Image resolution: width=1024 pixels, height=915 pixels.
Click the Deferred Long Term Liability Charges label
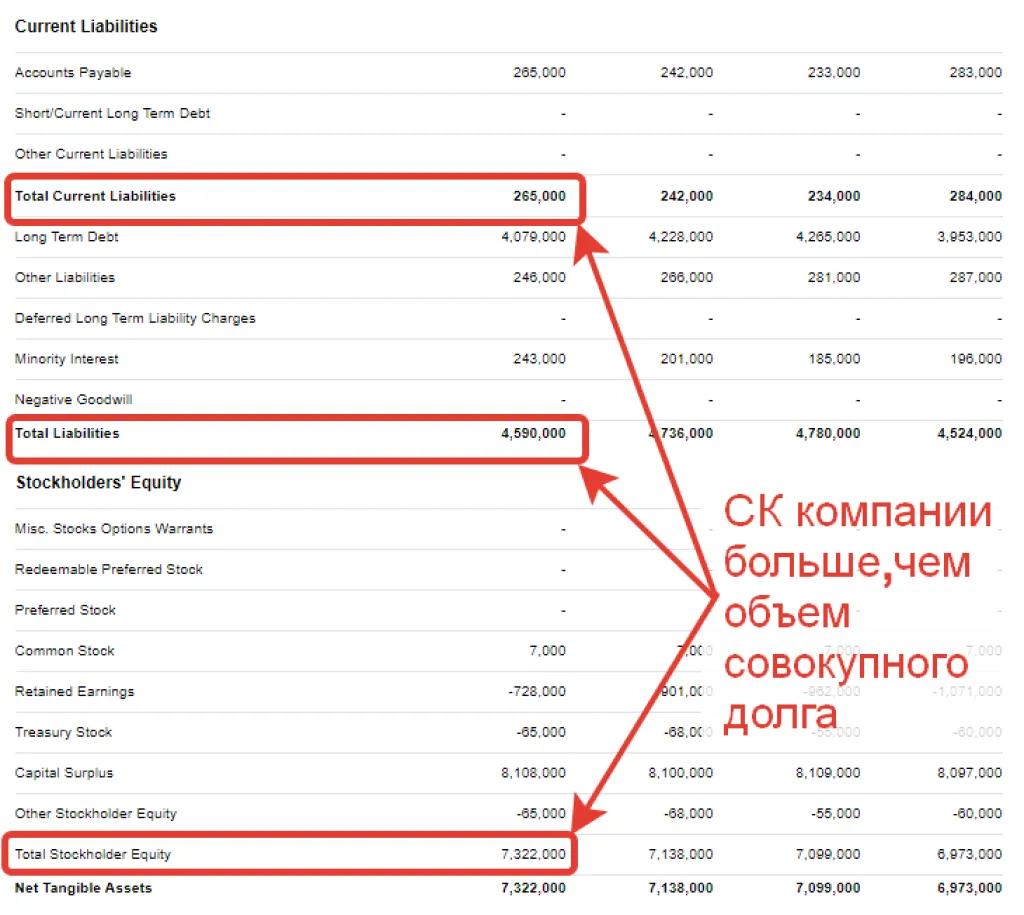click(x=135, y=318)
